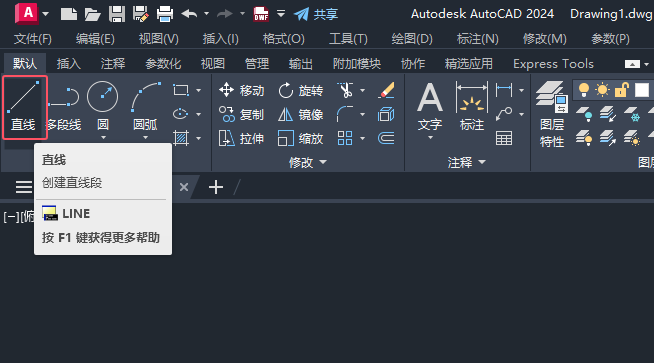This screenshot has width=654, height=363.
Task: Expand the Arc (圆弧) options dropdown
Action: point(145,138)
